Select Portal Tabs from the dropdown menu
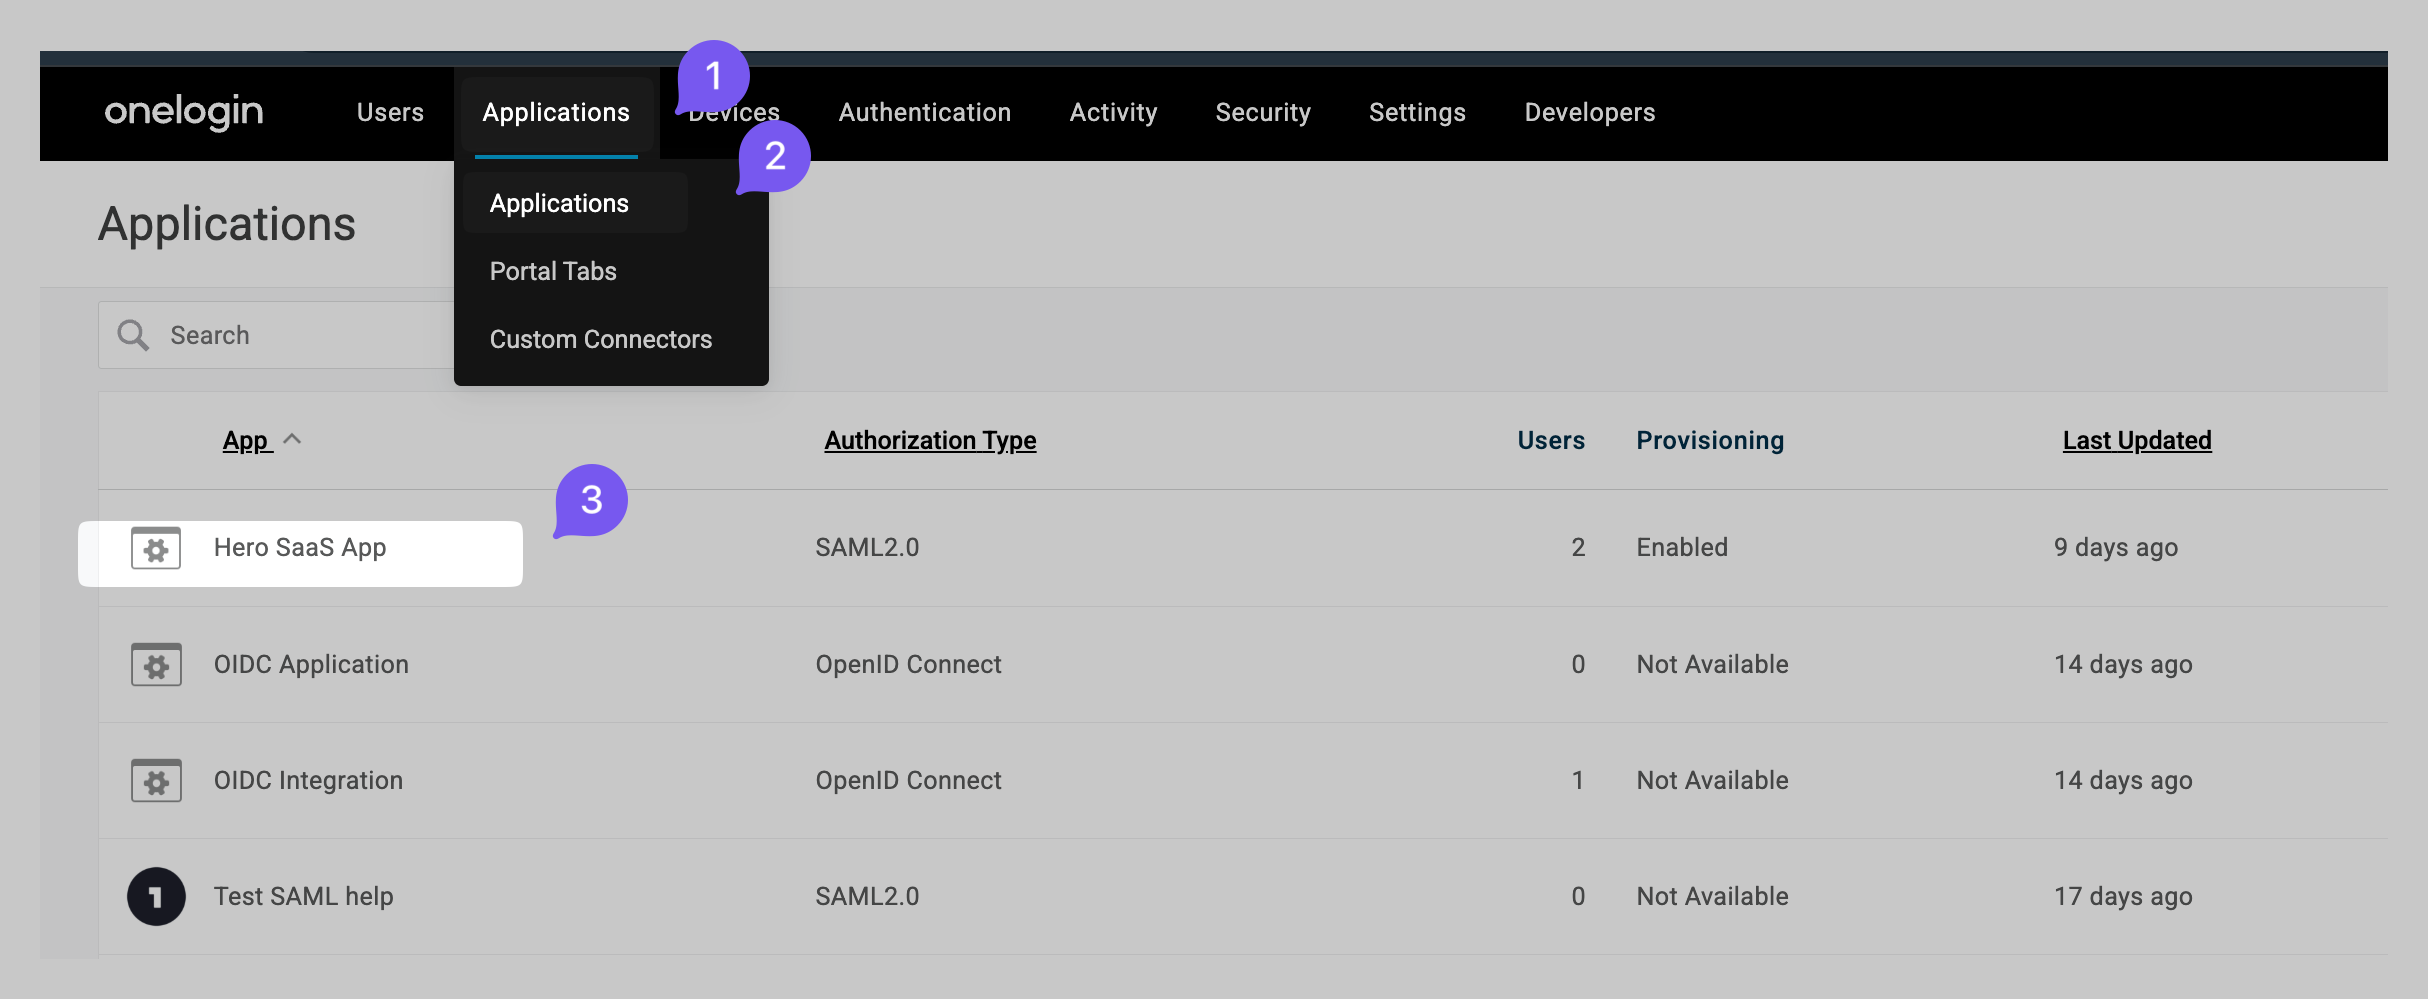Screen dimensions: 2428x999 pyautogui.click(x=552, y=270)
